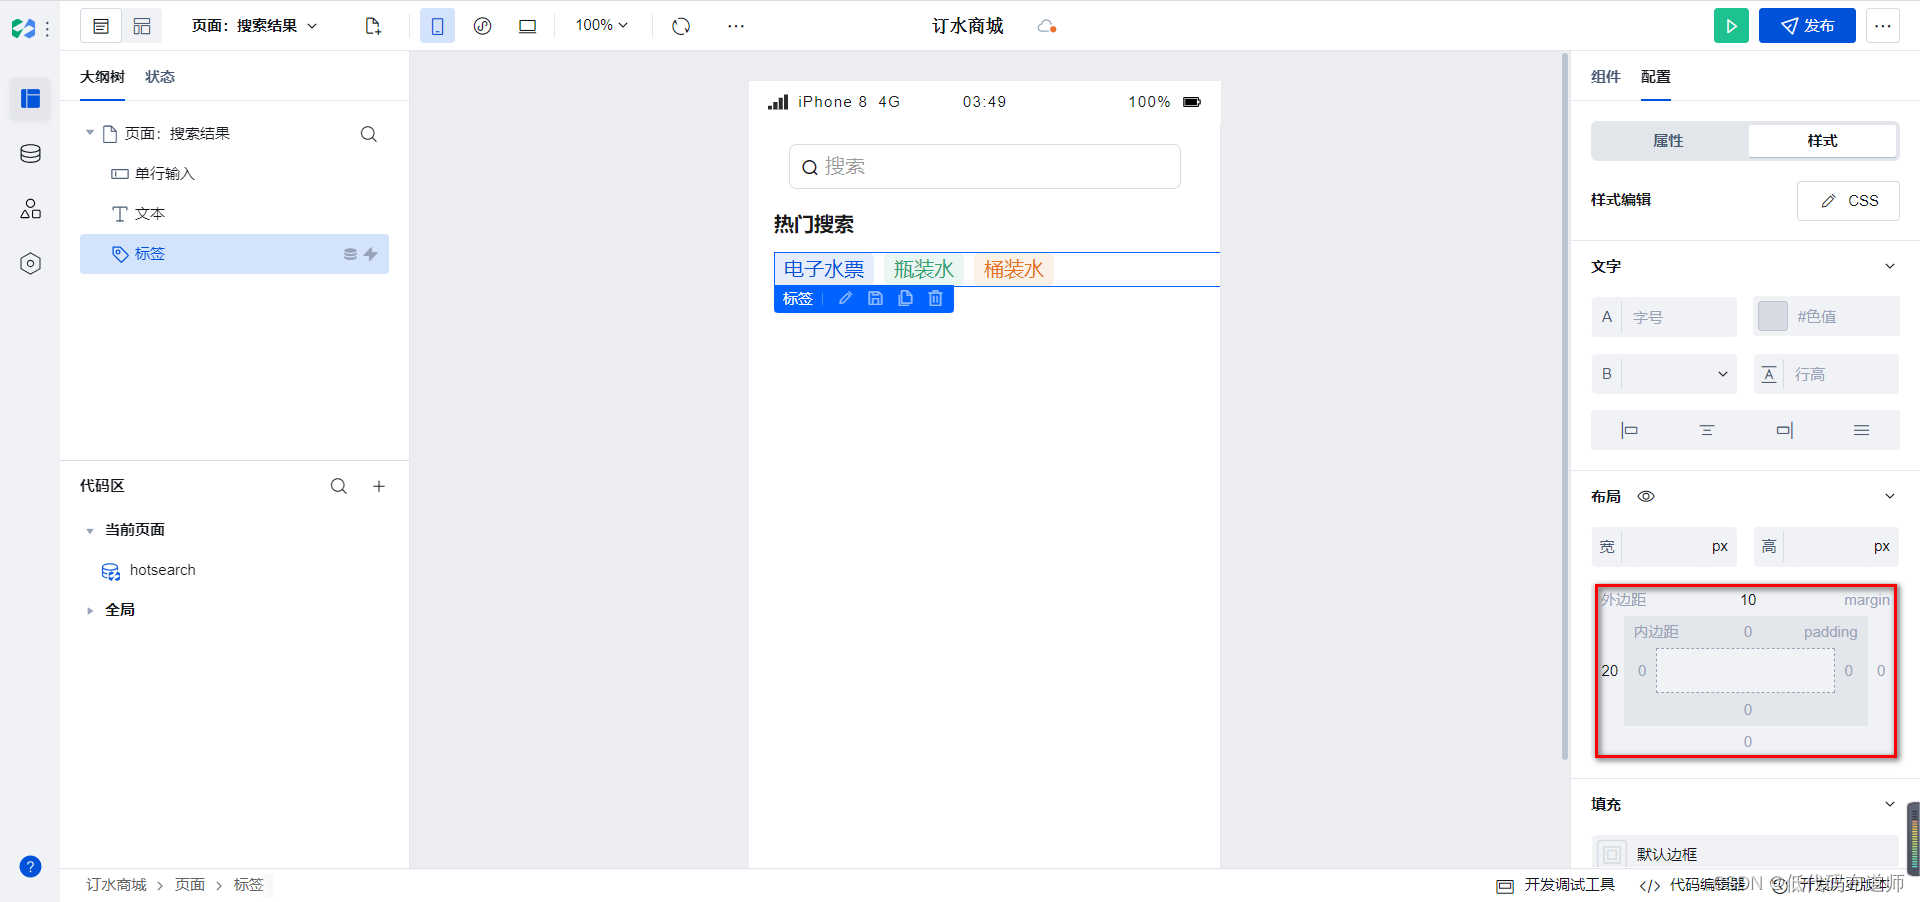1920x902 pixels.
Task: Select the mobile device preview icon
Action: pos(437,26)
